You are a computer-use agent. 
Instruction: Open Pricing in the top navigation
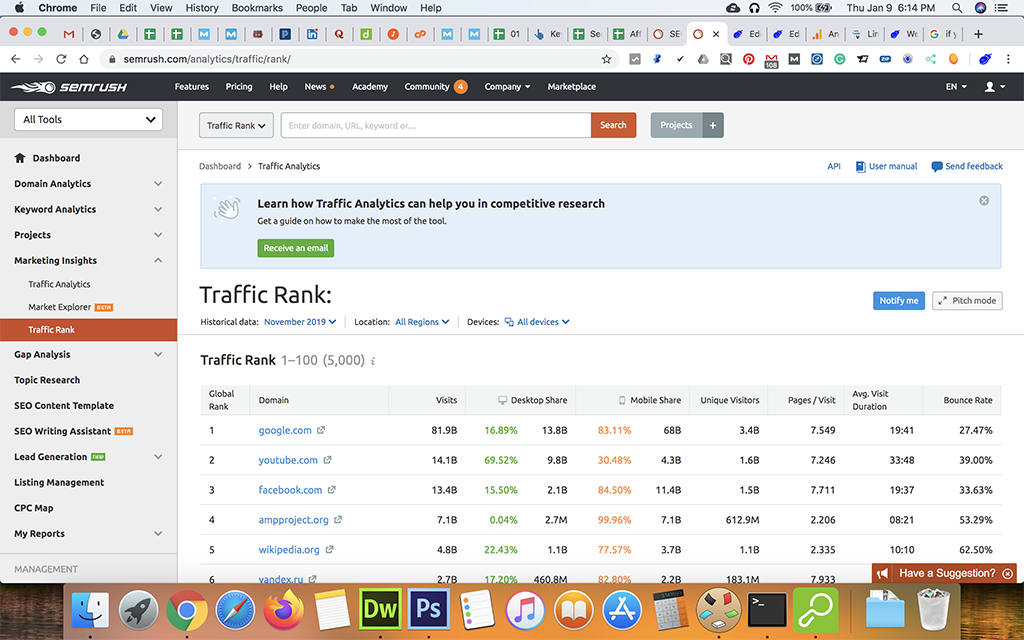click(x=239, y=87)
